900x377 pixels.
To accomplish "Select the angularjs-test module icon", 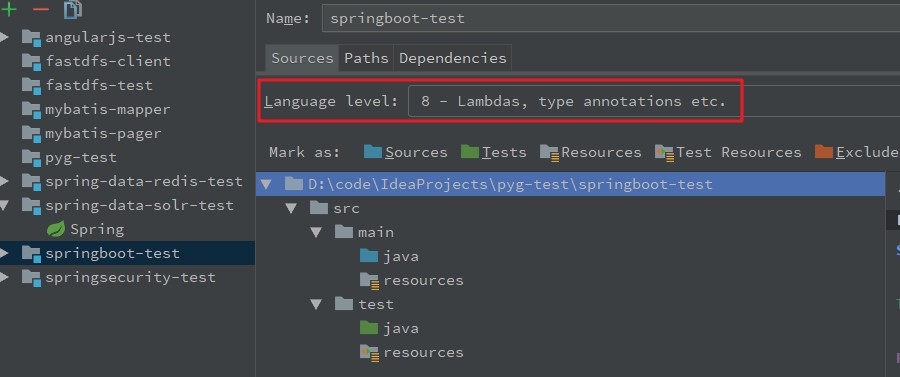I will coord(31,38).
